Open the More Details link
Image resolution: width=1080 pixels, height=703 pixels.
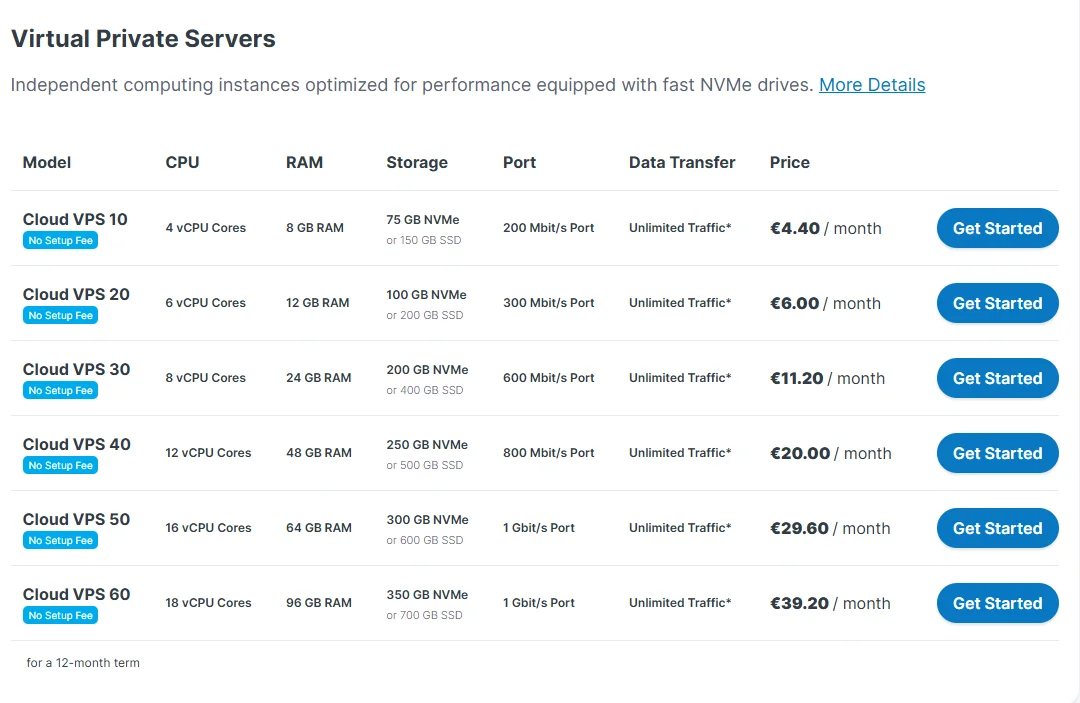click(x=872, y=85)
